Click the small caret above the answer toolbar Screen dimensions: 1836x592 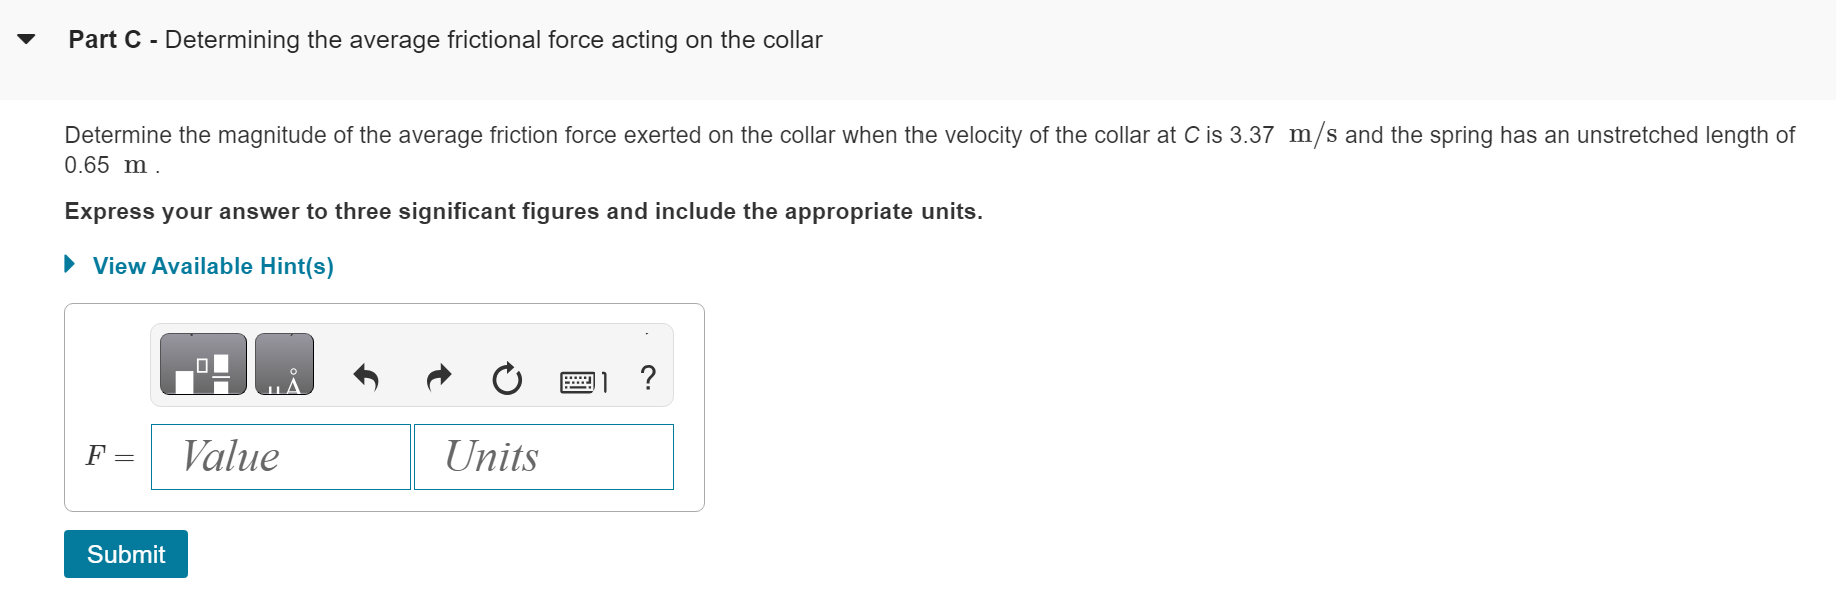tap(645, 334)
